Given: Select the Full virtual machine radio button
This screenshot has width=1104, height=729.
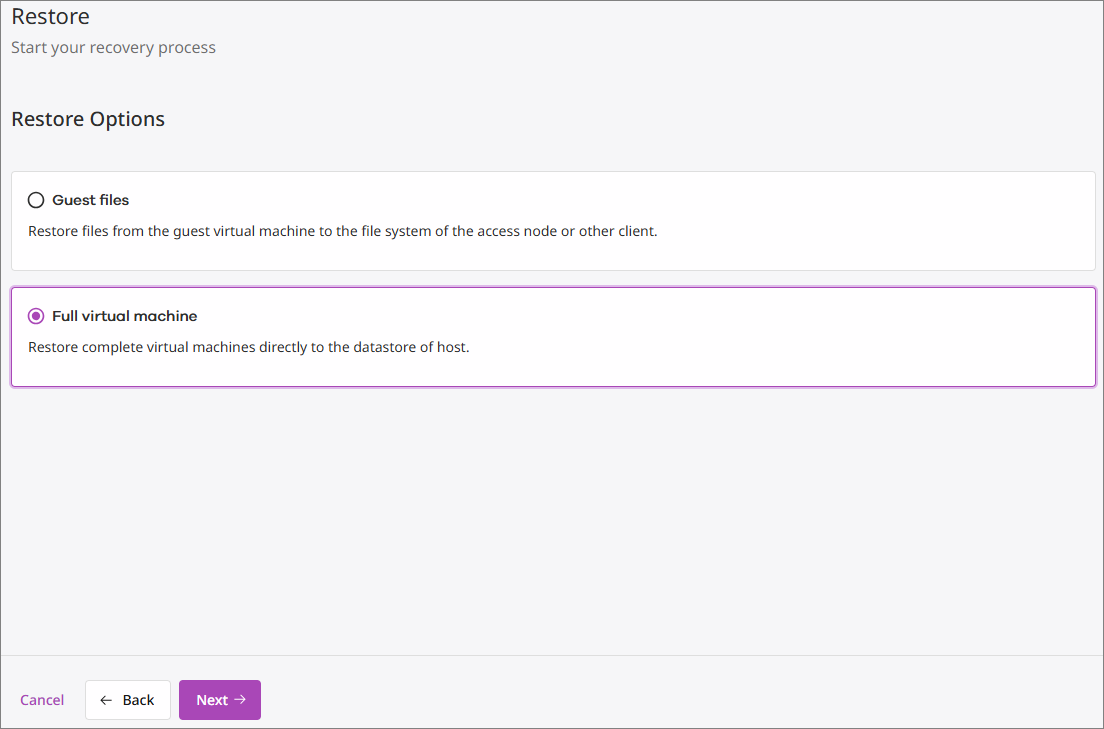Looking at the screenshot, I should 36,316.
